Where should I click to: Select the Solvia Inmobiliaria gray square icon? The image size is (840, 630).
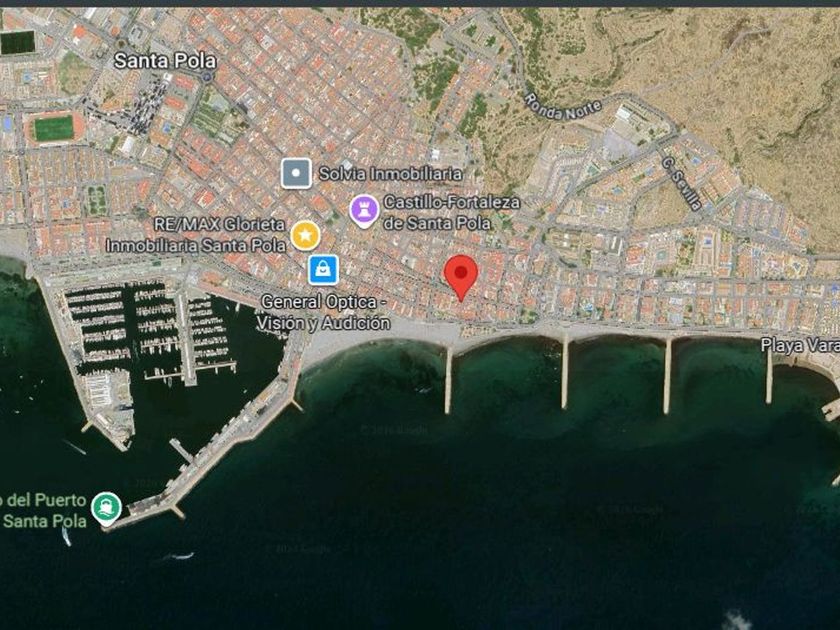coord(296,174)
